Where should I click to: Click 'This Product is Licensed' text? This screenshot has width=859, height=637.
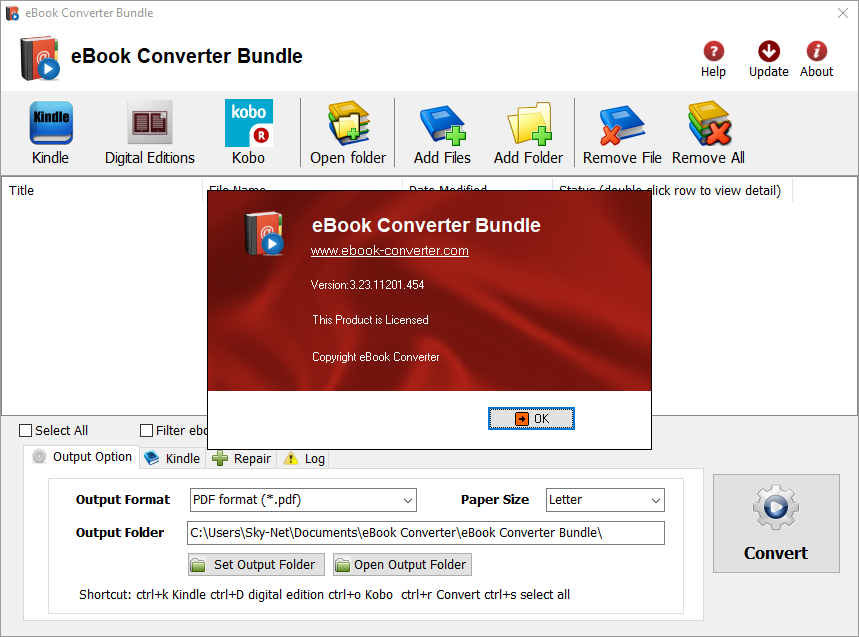pos(370,320)
